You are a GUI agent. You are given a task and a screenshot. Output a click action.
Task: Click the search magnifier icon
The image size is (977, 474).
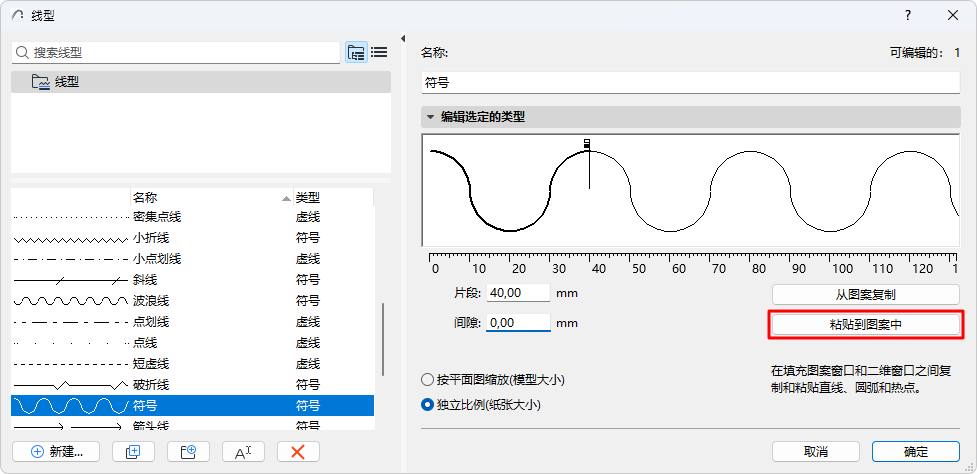click(x=22, y=53)
